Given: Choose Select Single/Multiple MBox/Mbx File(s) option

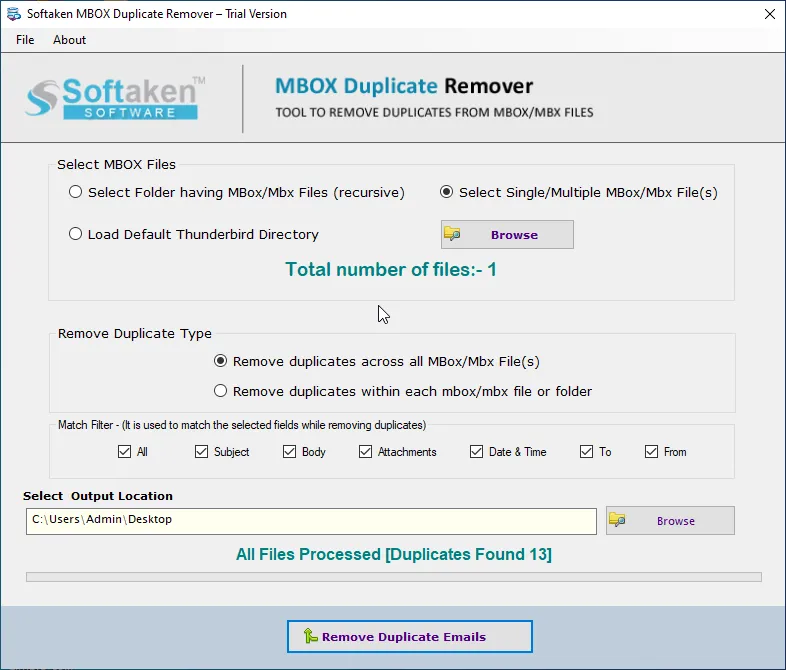Looking at the screenshot, I should [447, 192].
